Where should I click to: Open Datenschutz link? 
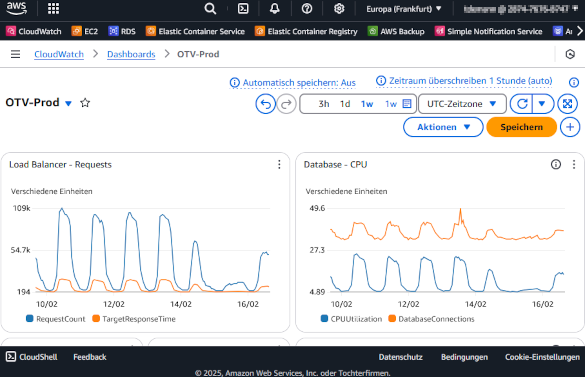pos(401,357)
